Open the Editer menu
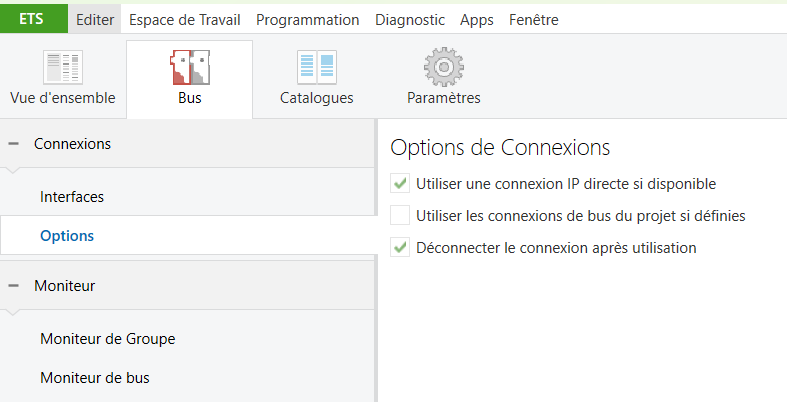 [95, 20]
